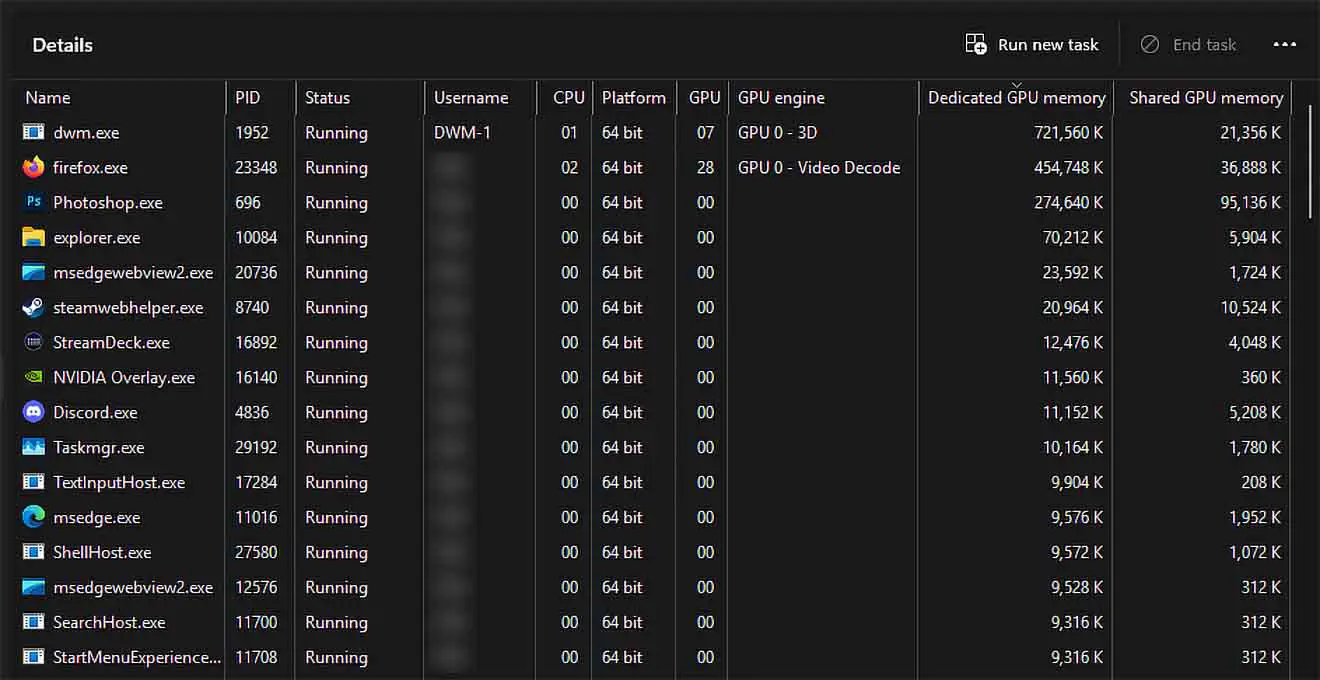Click the Run new task button

pos(1032,45)
